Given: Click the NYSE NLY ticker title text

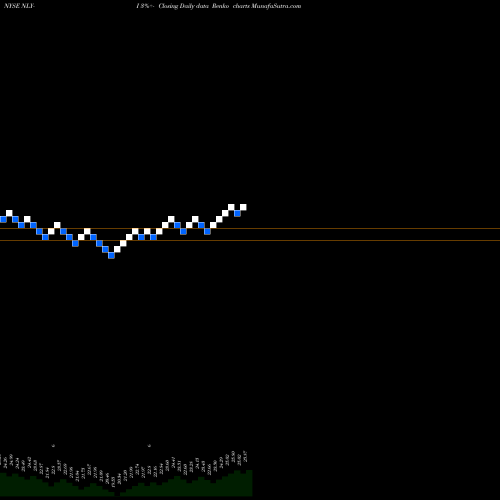Looking at the screenshot, I should click(19, 6).
